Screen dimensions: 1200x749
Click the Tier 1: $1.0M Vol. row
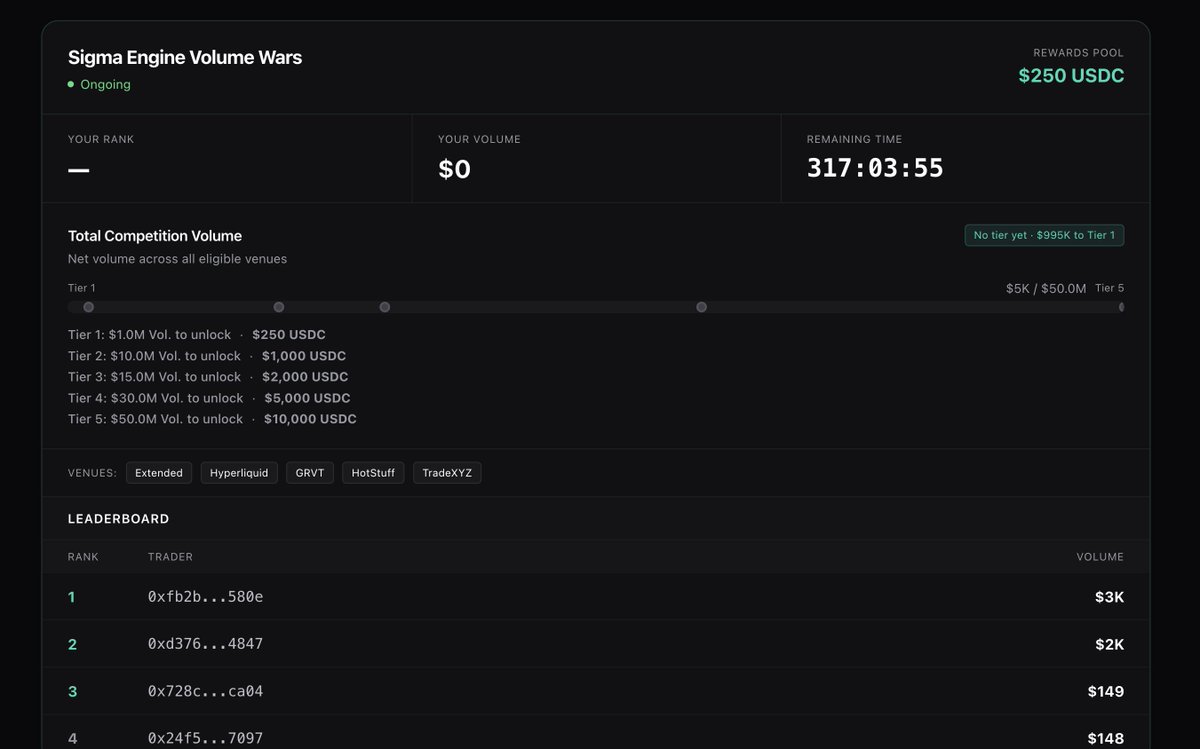[x=197, y=335]
